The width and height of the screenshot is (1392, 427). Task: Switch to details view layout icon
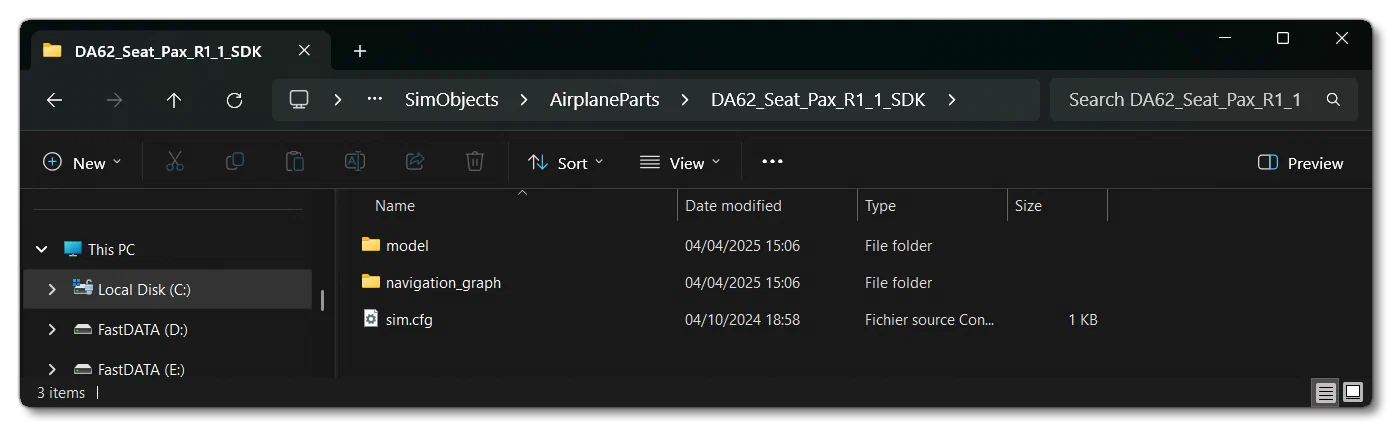point(1326,392)
